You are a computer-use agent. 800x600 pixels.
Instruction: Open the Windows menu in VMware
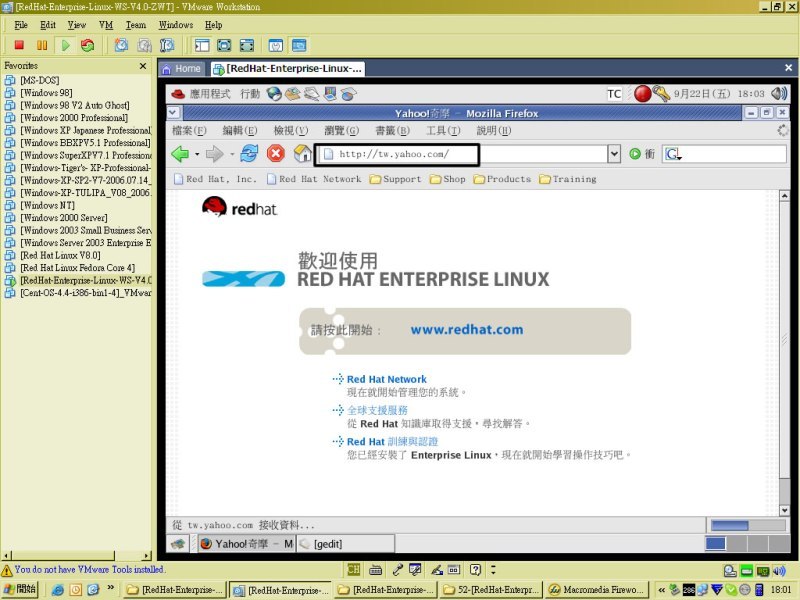pos(176,25)
